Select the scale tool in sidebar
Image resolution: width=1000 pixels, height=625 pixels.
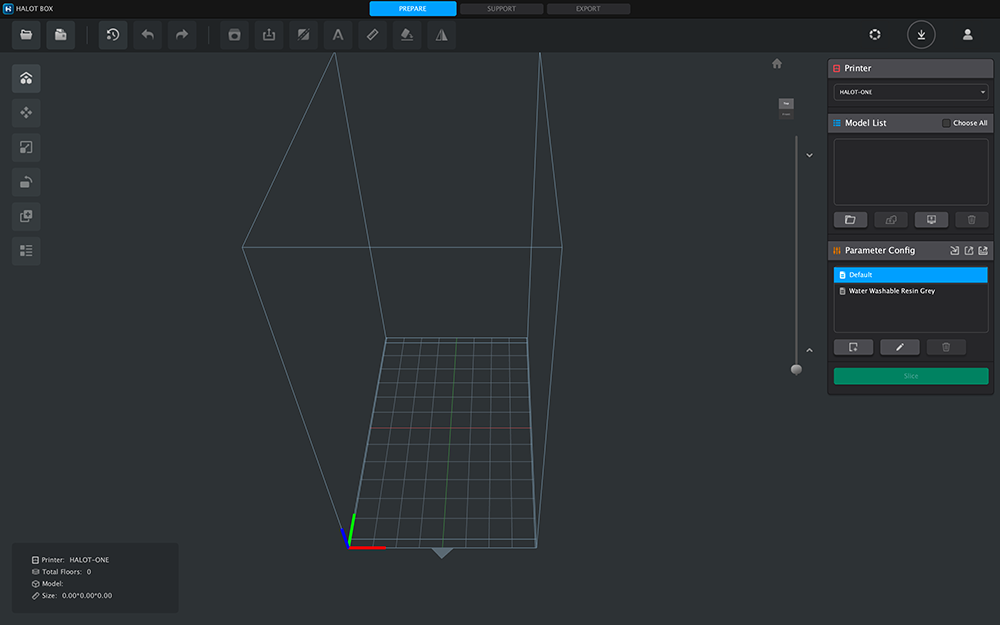pyautogui.click(x=26, y=147)
